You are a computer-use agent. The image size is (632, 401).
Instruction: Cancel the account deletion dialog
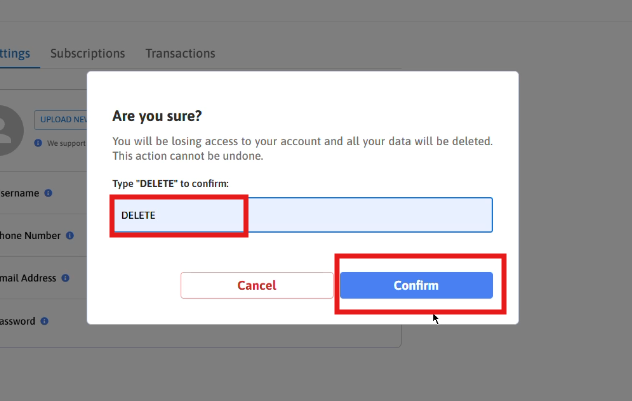[x=257, y=286]
